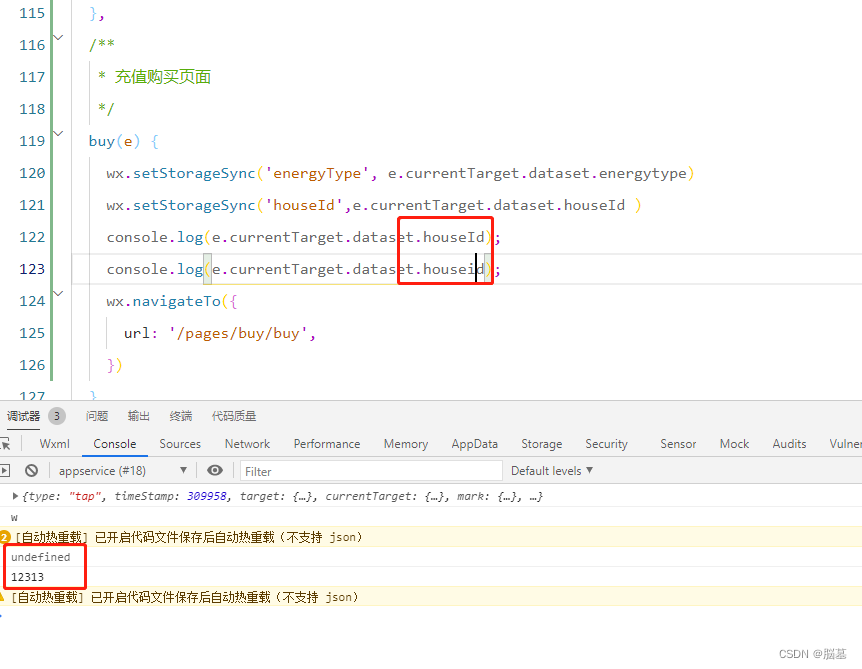Open the Default levels dropdown

[551, 470]
